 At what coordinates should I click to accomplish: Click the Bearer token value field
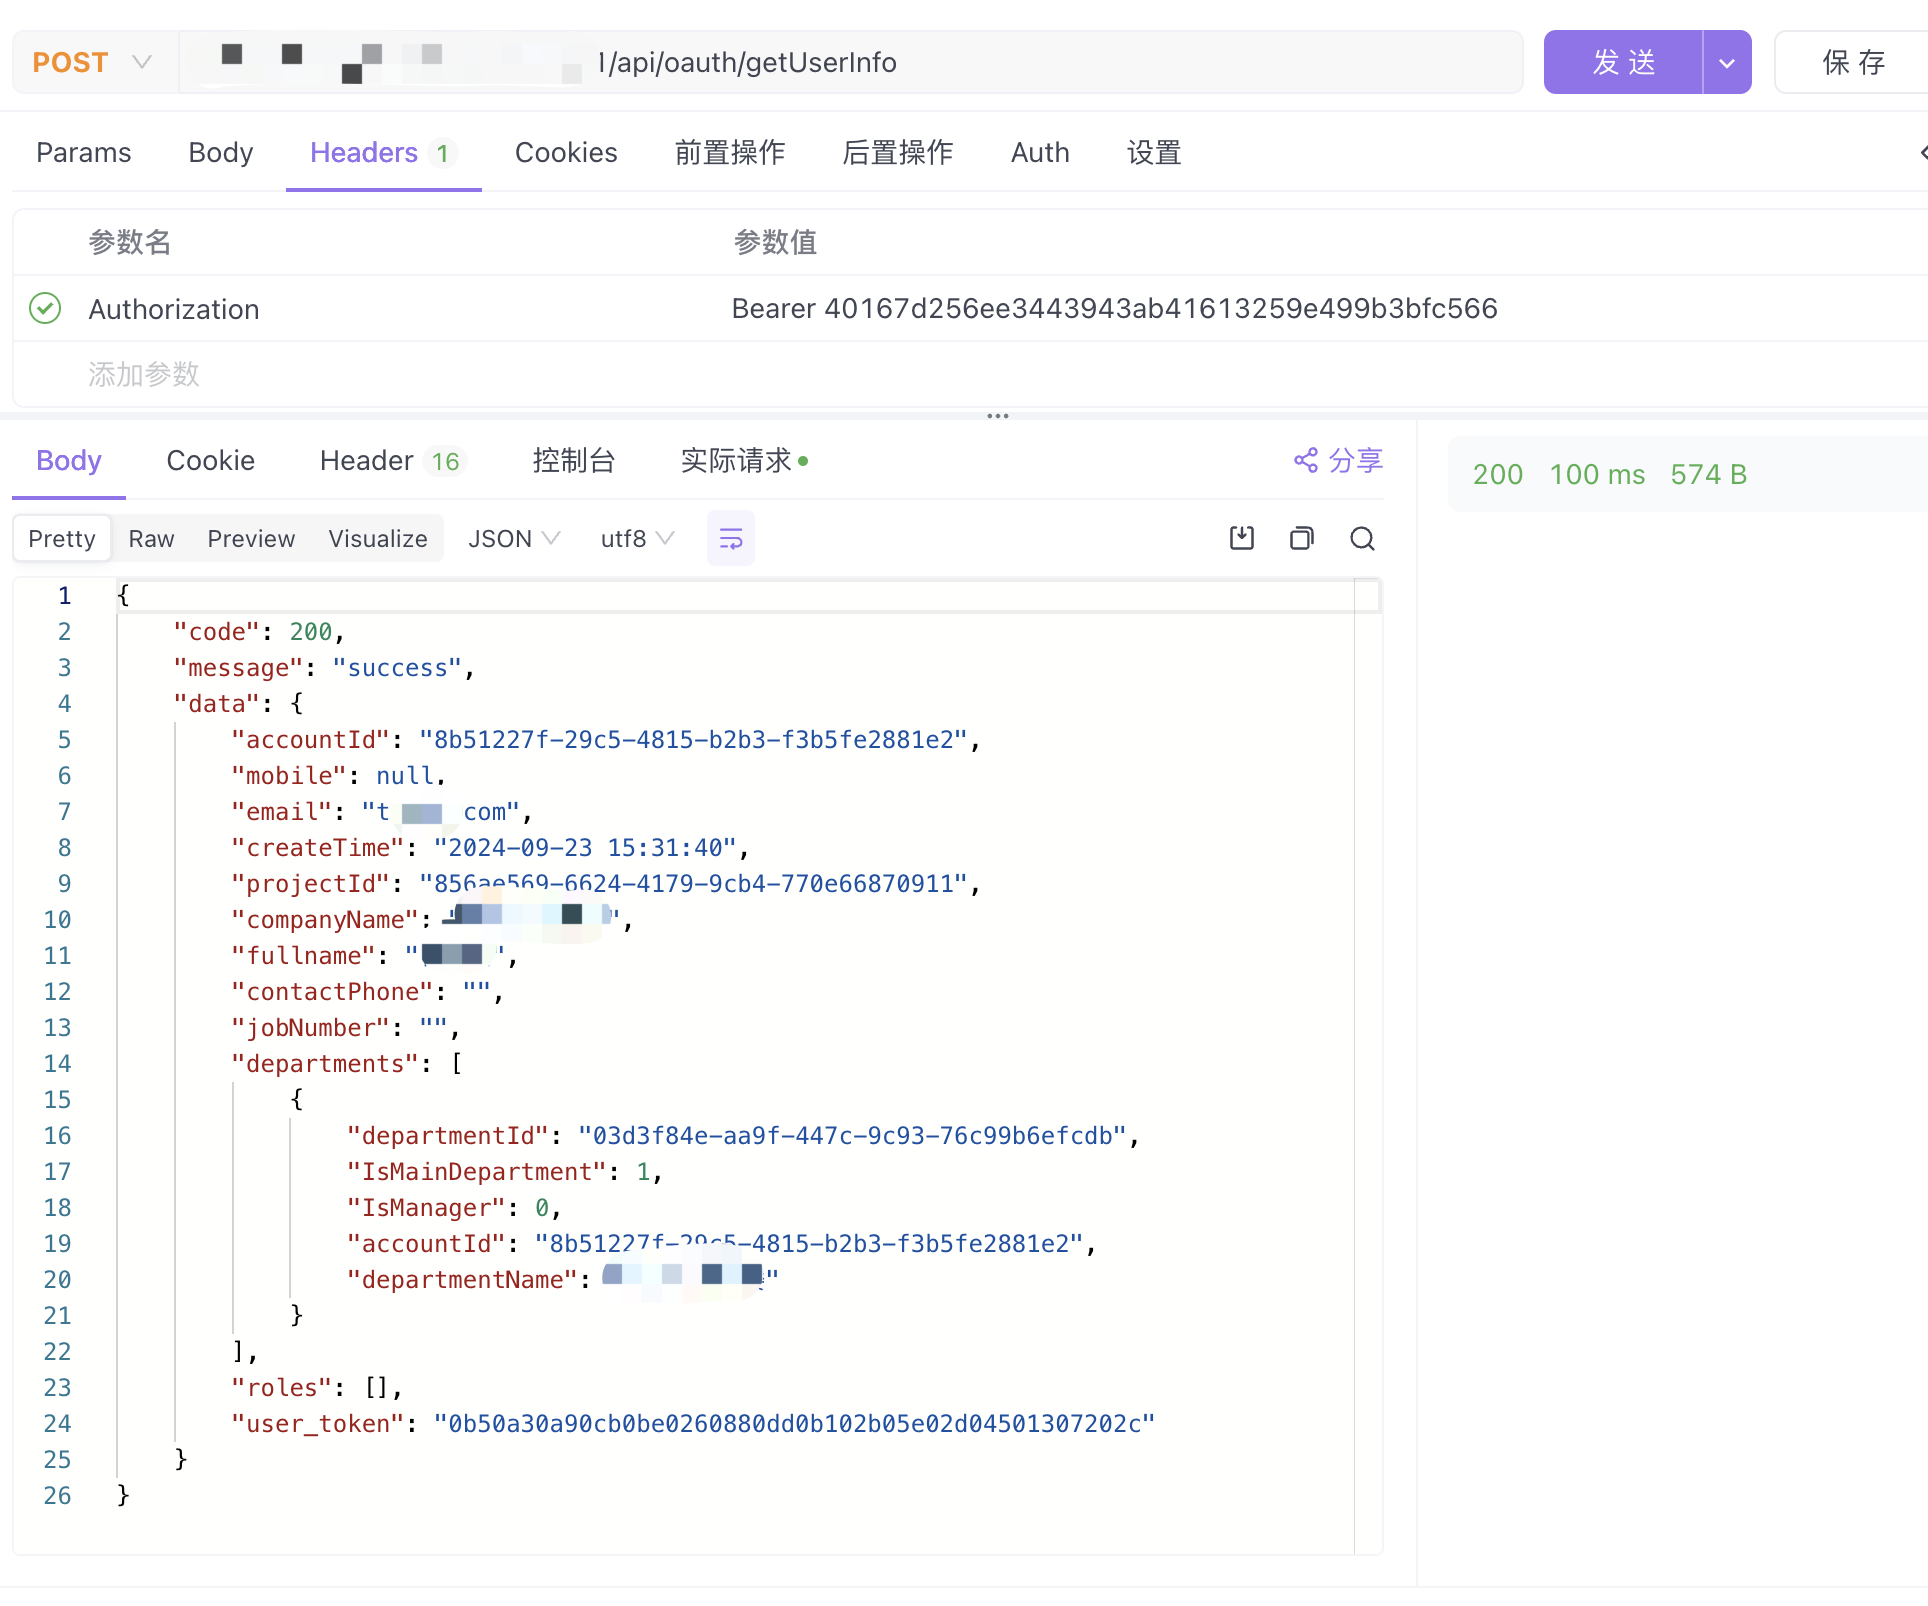point(1114,308)
